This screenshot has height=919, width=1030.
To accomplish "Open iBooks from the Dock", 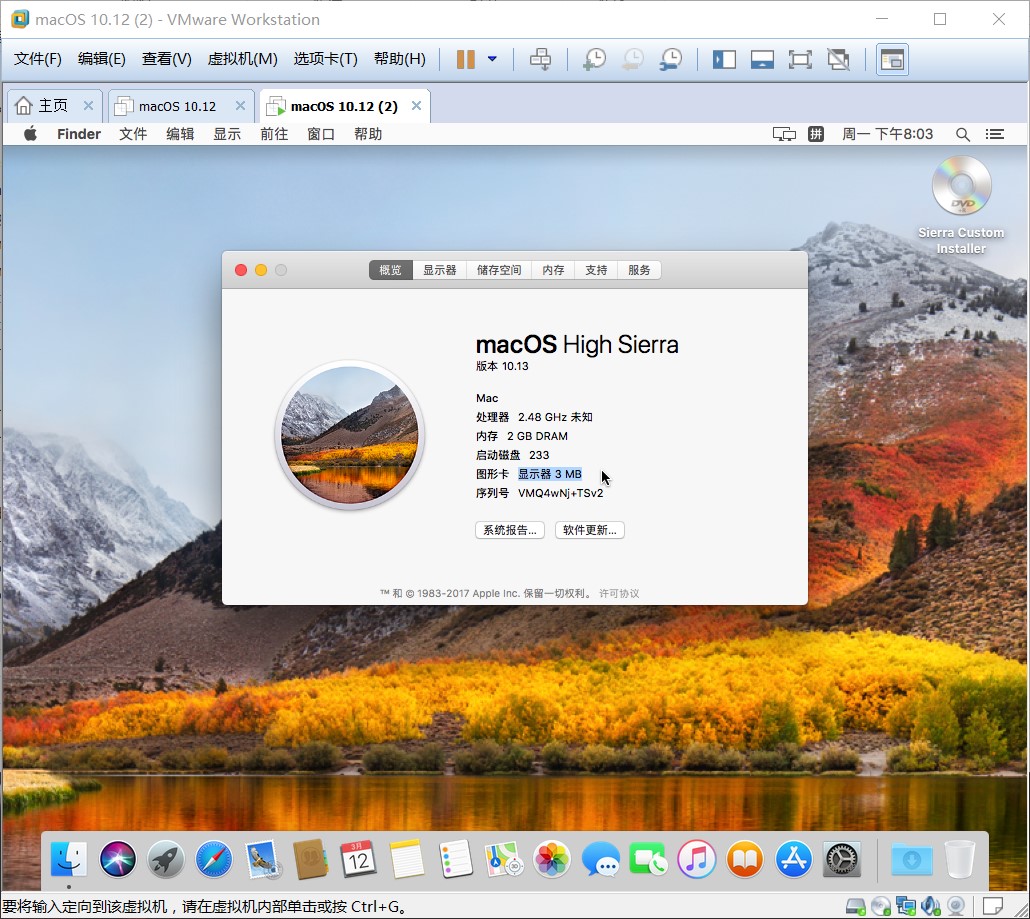I will (745, 859).
